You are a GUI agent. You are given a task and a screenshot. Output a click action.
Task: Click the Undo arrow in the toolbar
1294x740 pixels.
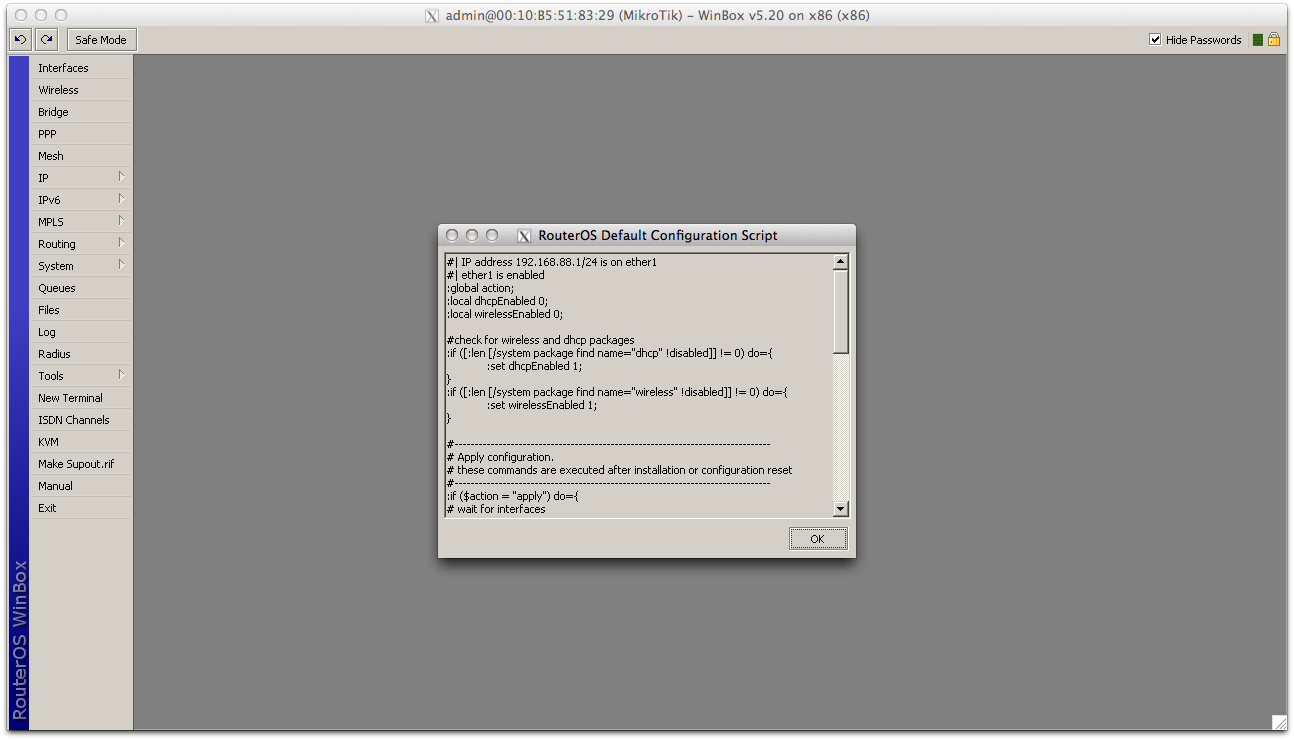[20, 40]
